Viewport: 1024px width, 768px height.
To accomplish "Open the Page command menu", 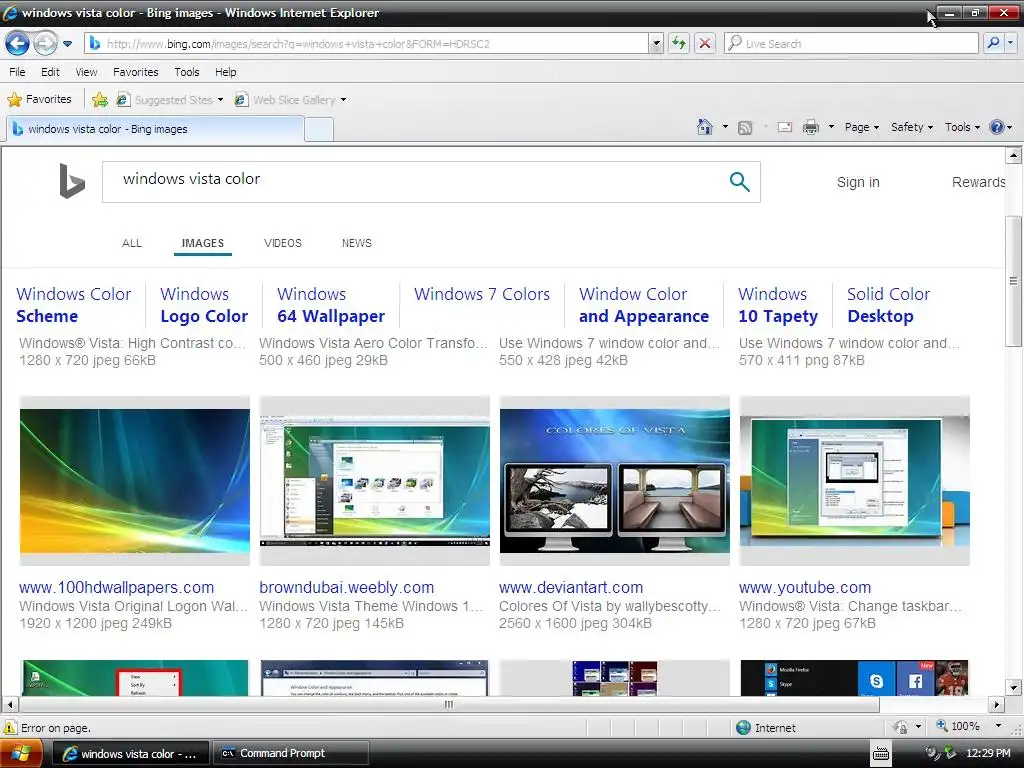I will click(862, 127).
